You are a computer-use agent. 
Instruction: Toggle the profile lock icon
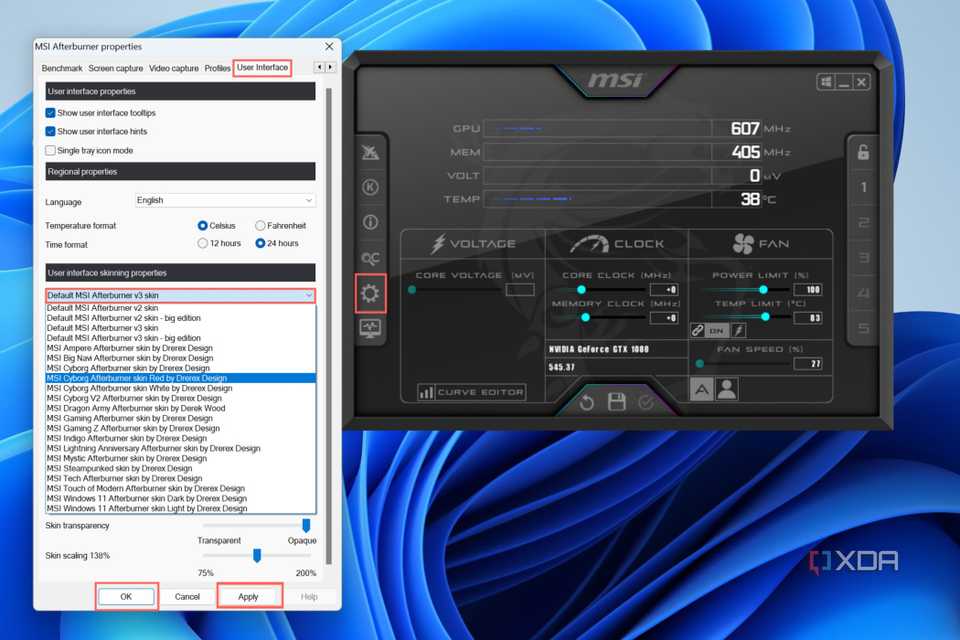(863, 152)
